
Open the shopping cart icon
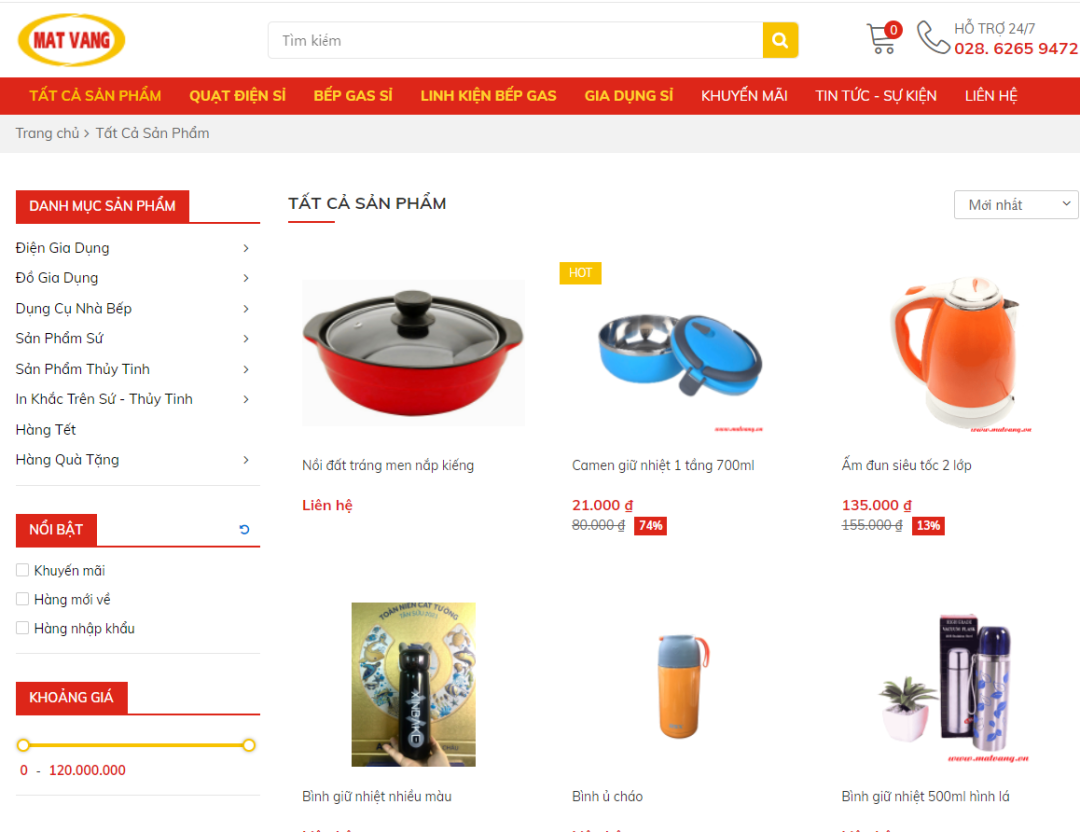[x=882, y=39]
